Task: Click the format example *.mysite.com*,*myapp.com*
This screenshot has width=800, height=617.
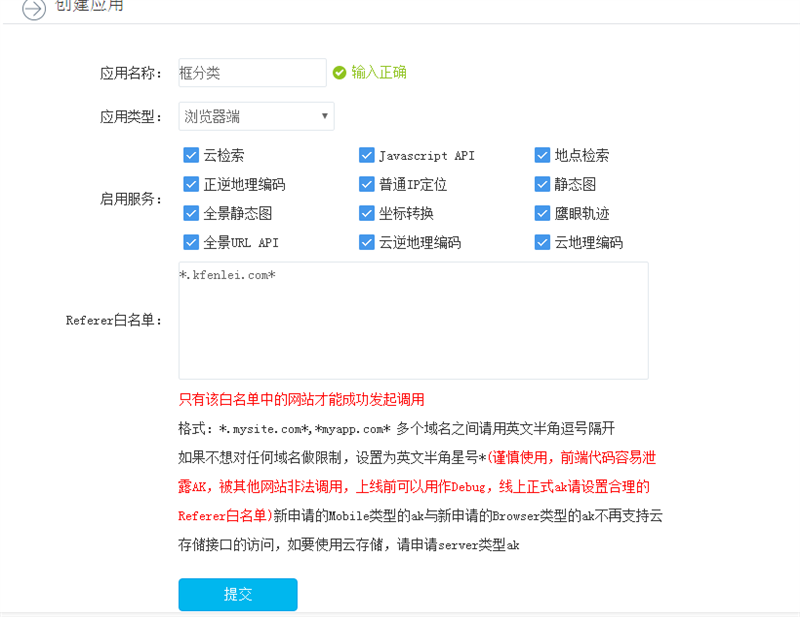Action: 305,429
